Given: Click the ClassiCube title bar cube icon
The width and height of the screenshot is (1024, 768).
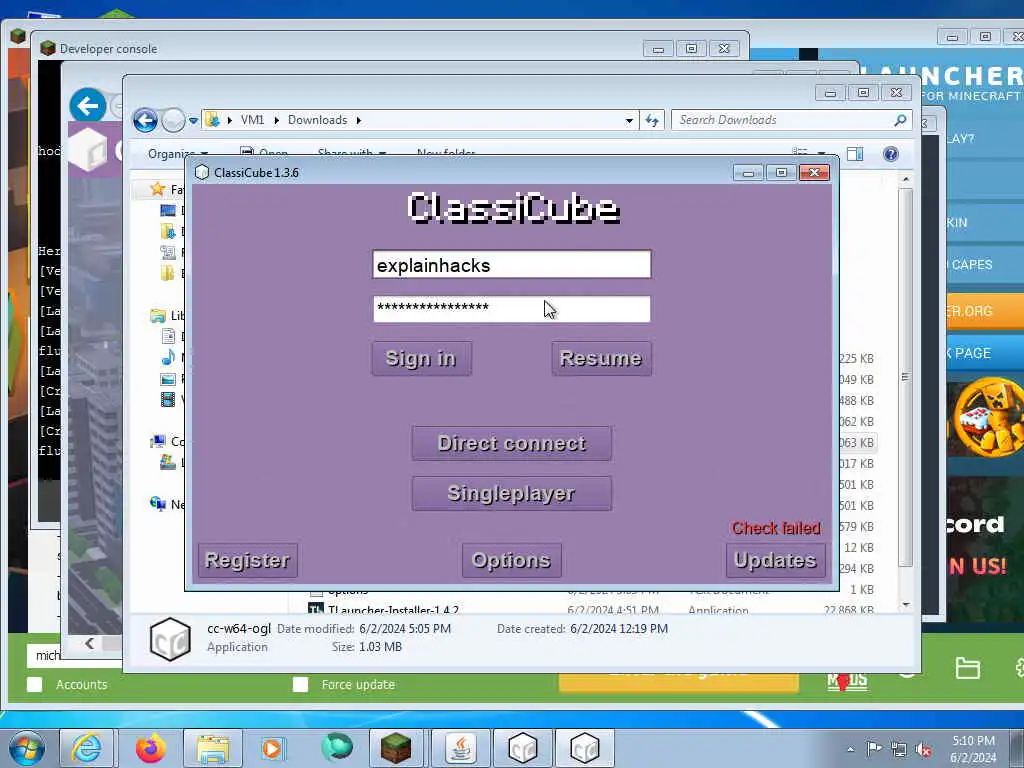Looking at the screenshot, I should click(x=202, y=172).
